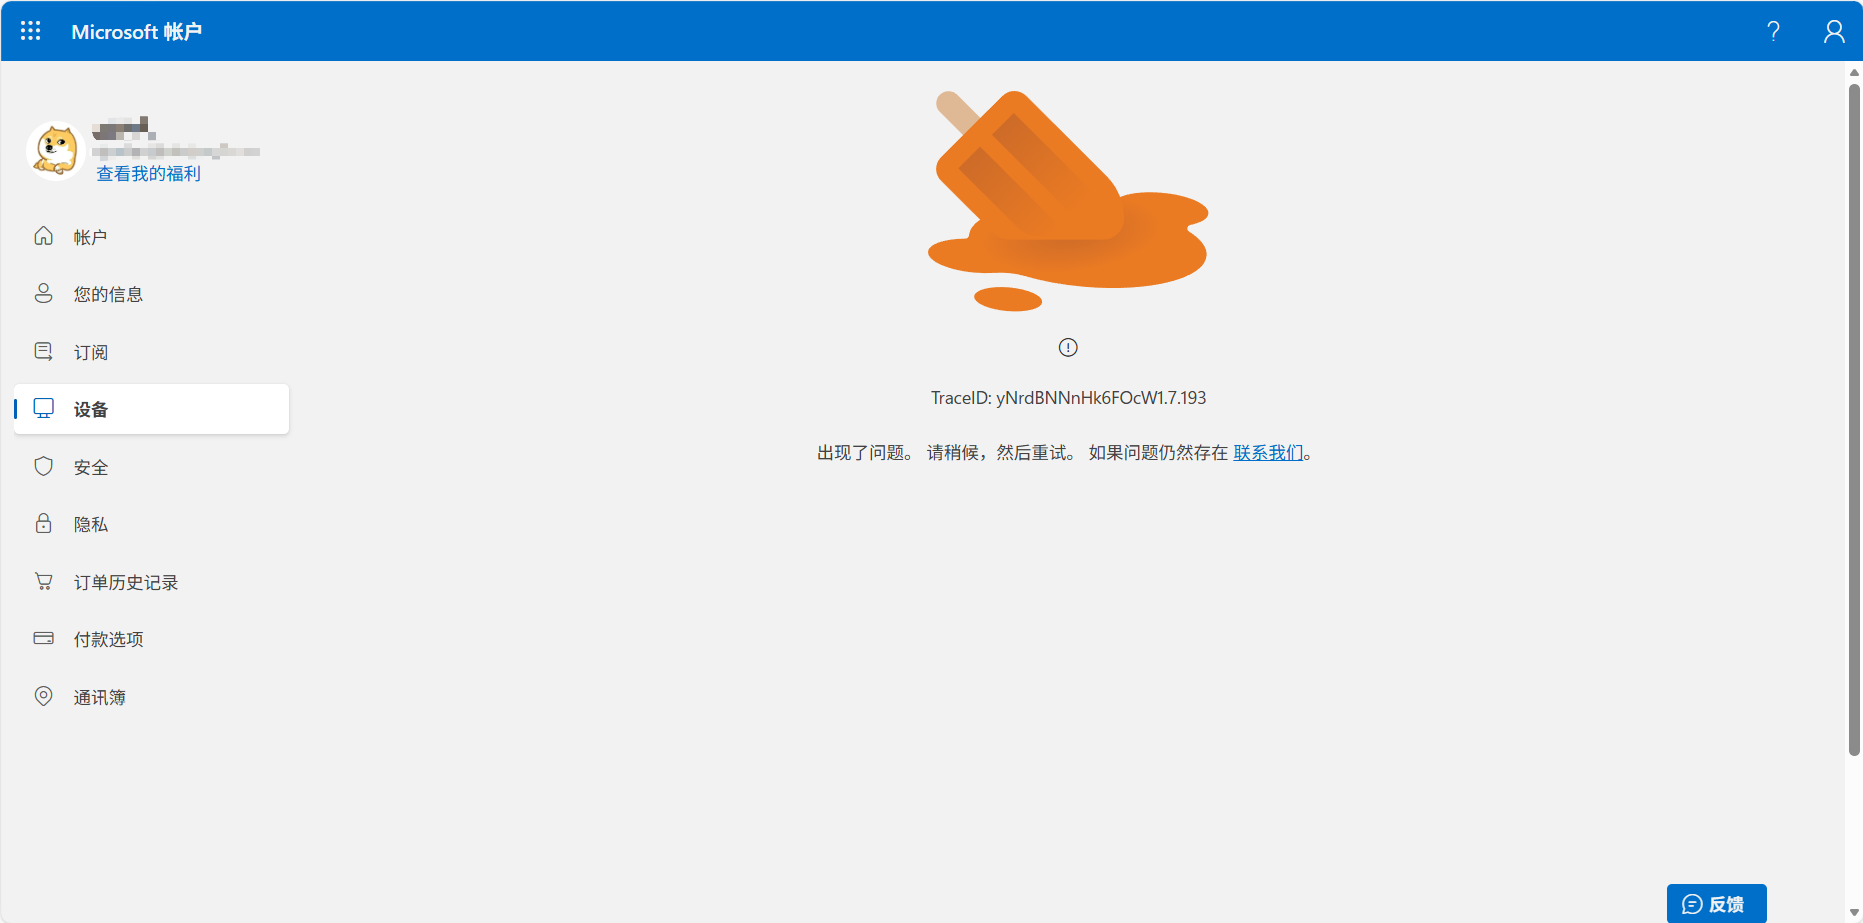Open the app launcher grid icon
The image size is (1863, 923).
pyautogui.click(x=31, y=31)
